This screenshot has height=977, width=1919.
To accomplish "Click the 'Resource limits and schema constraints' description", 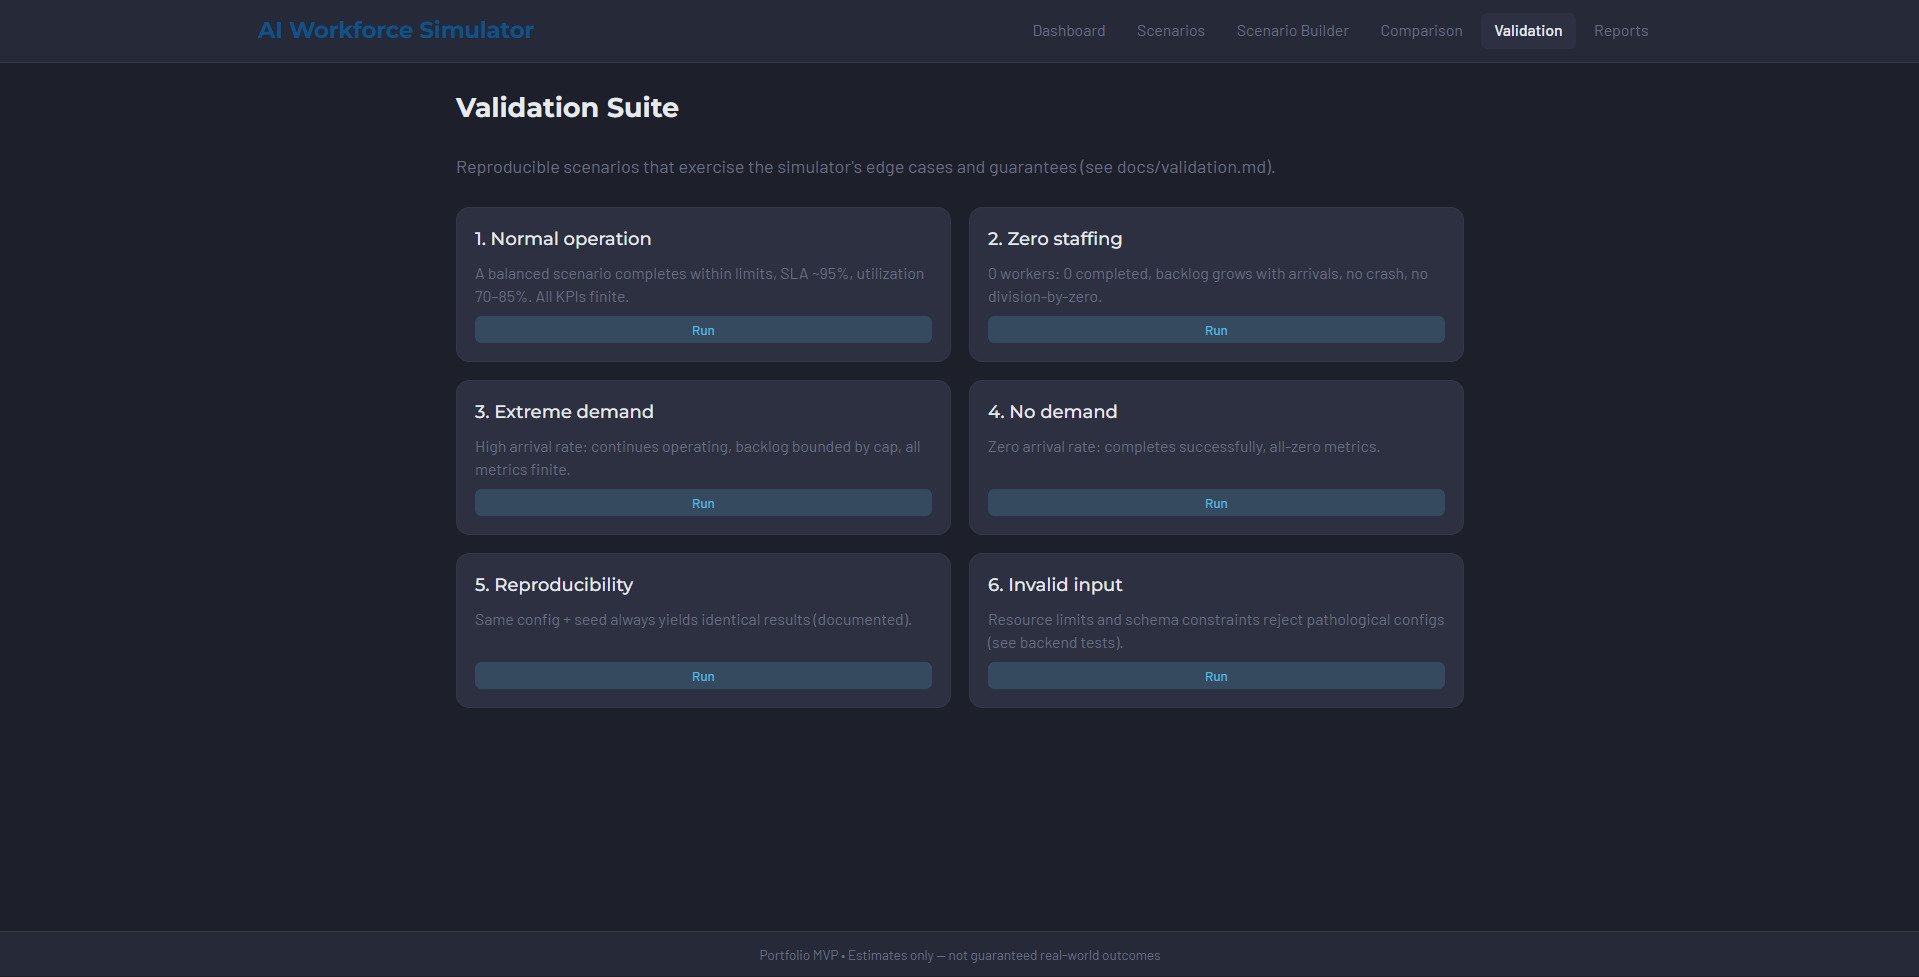I will click(1216, 631).
